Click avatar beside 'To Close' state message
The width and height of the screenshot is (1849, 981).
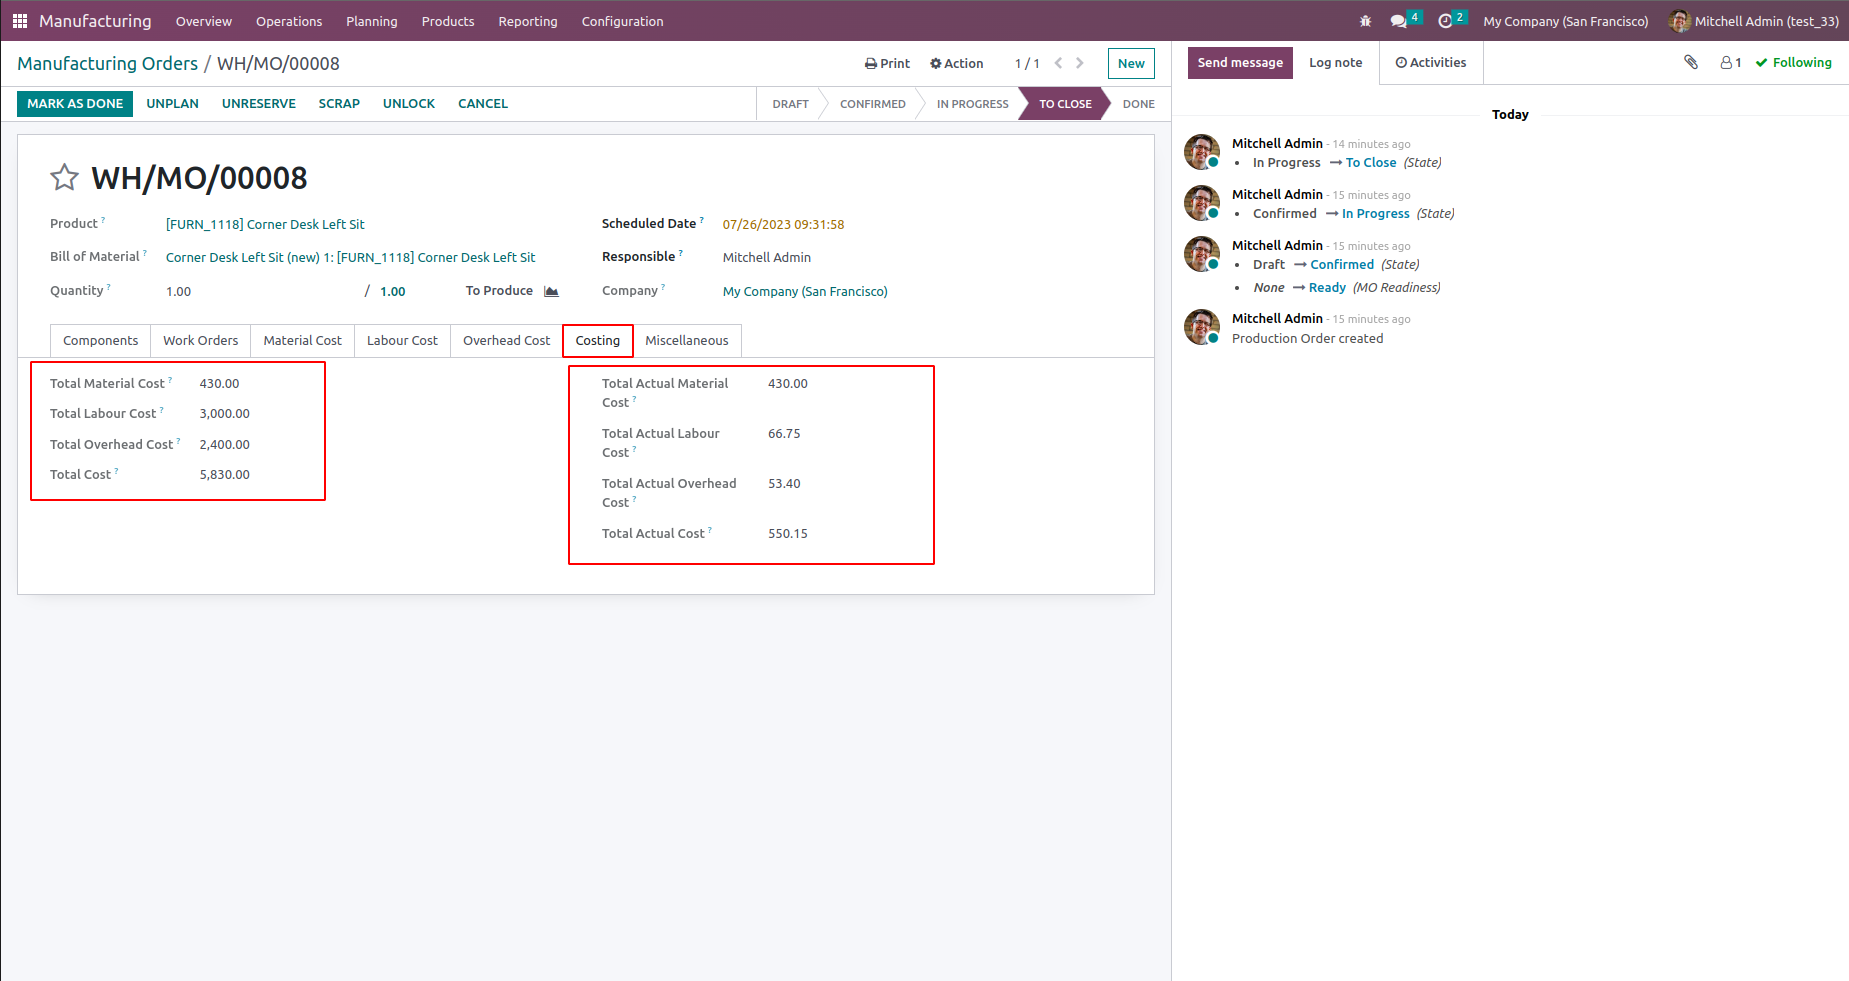tap(1201, 152)
